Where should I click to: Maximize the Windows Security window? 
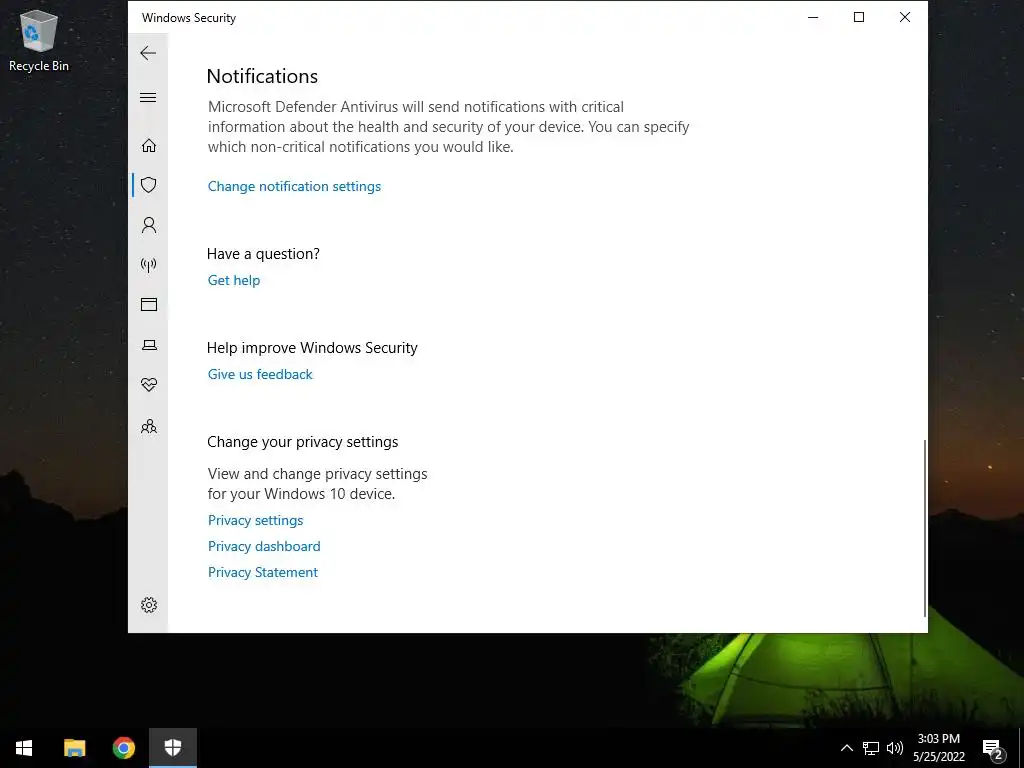(x=859, y=18)
